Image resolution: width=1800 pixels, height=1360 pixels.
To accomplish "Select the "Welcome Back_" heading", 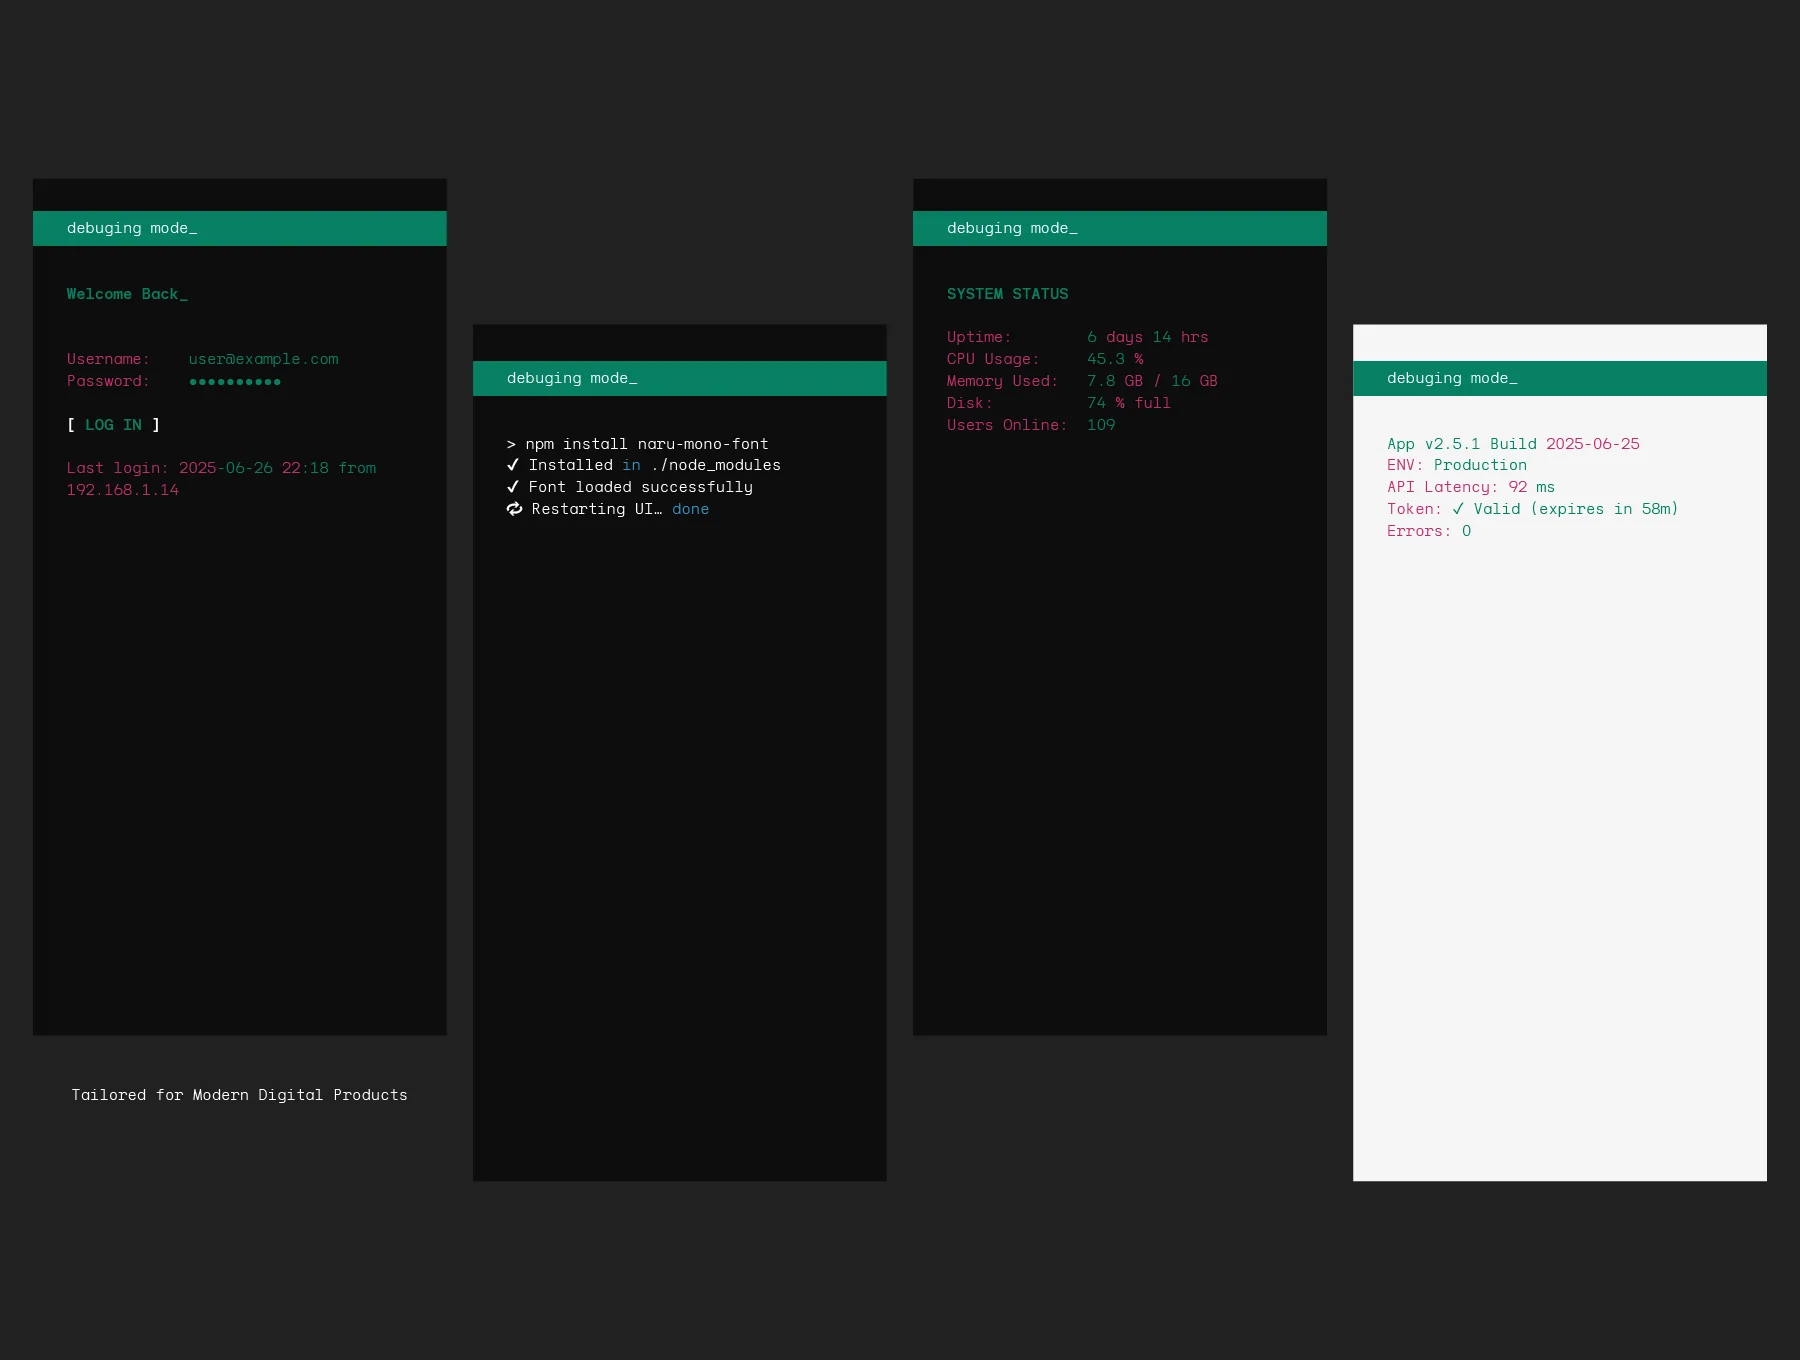I will click(x=127, y=294).
